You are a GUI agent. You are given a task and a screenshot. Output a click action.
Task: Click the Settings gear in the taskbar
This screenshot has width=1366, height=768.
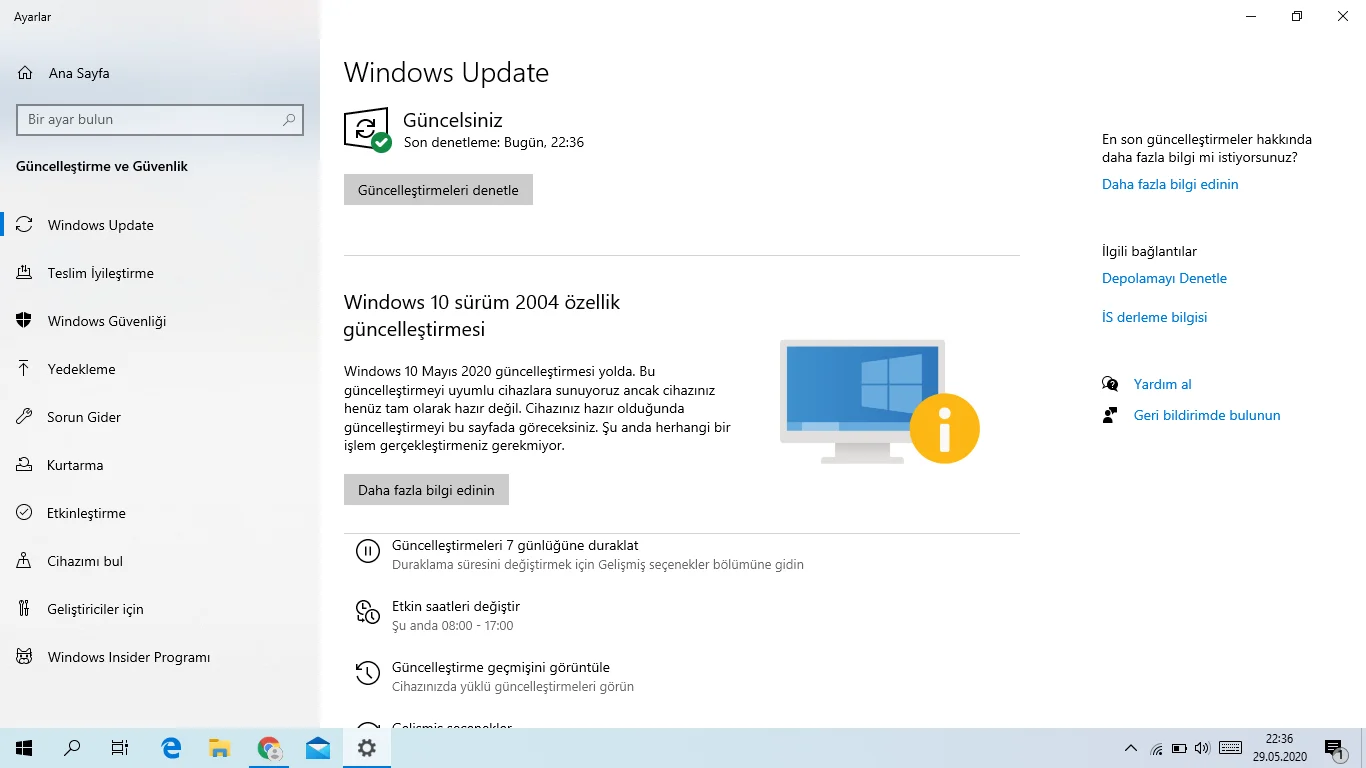tap(367, 748)
